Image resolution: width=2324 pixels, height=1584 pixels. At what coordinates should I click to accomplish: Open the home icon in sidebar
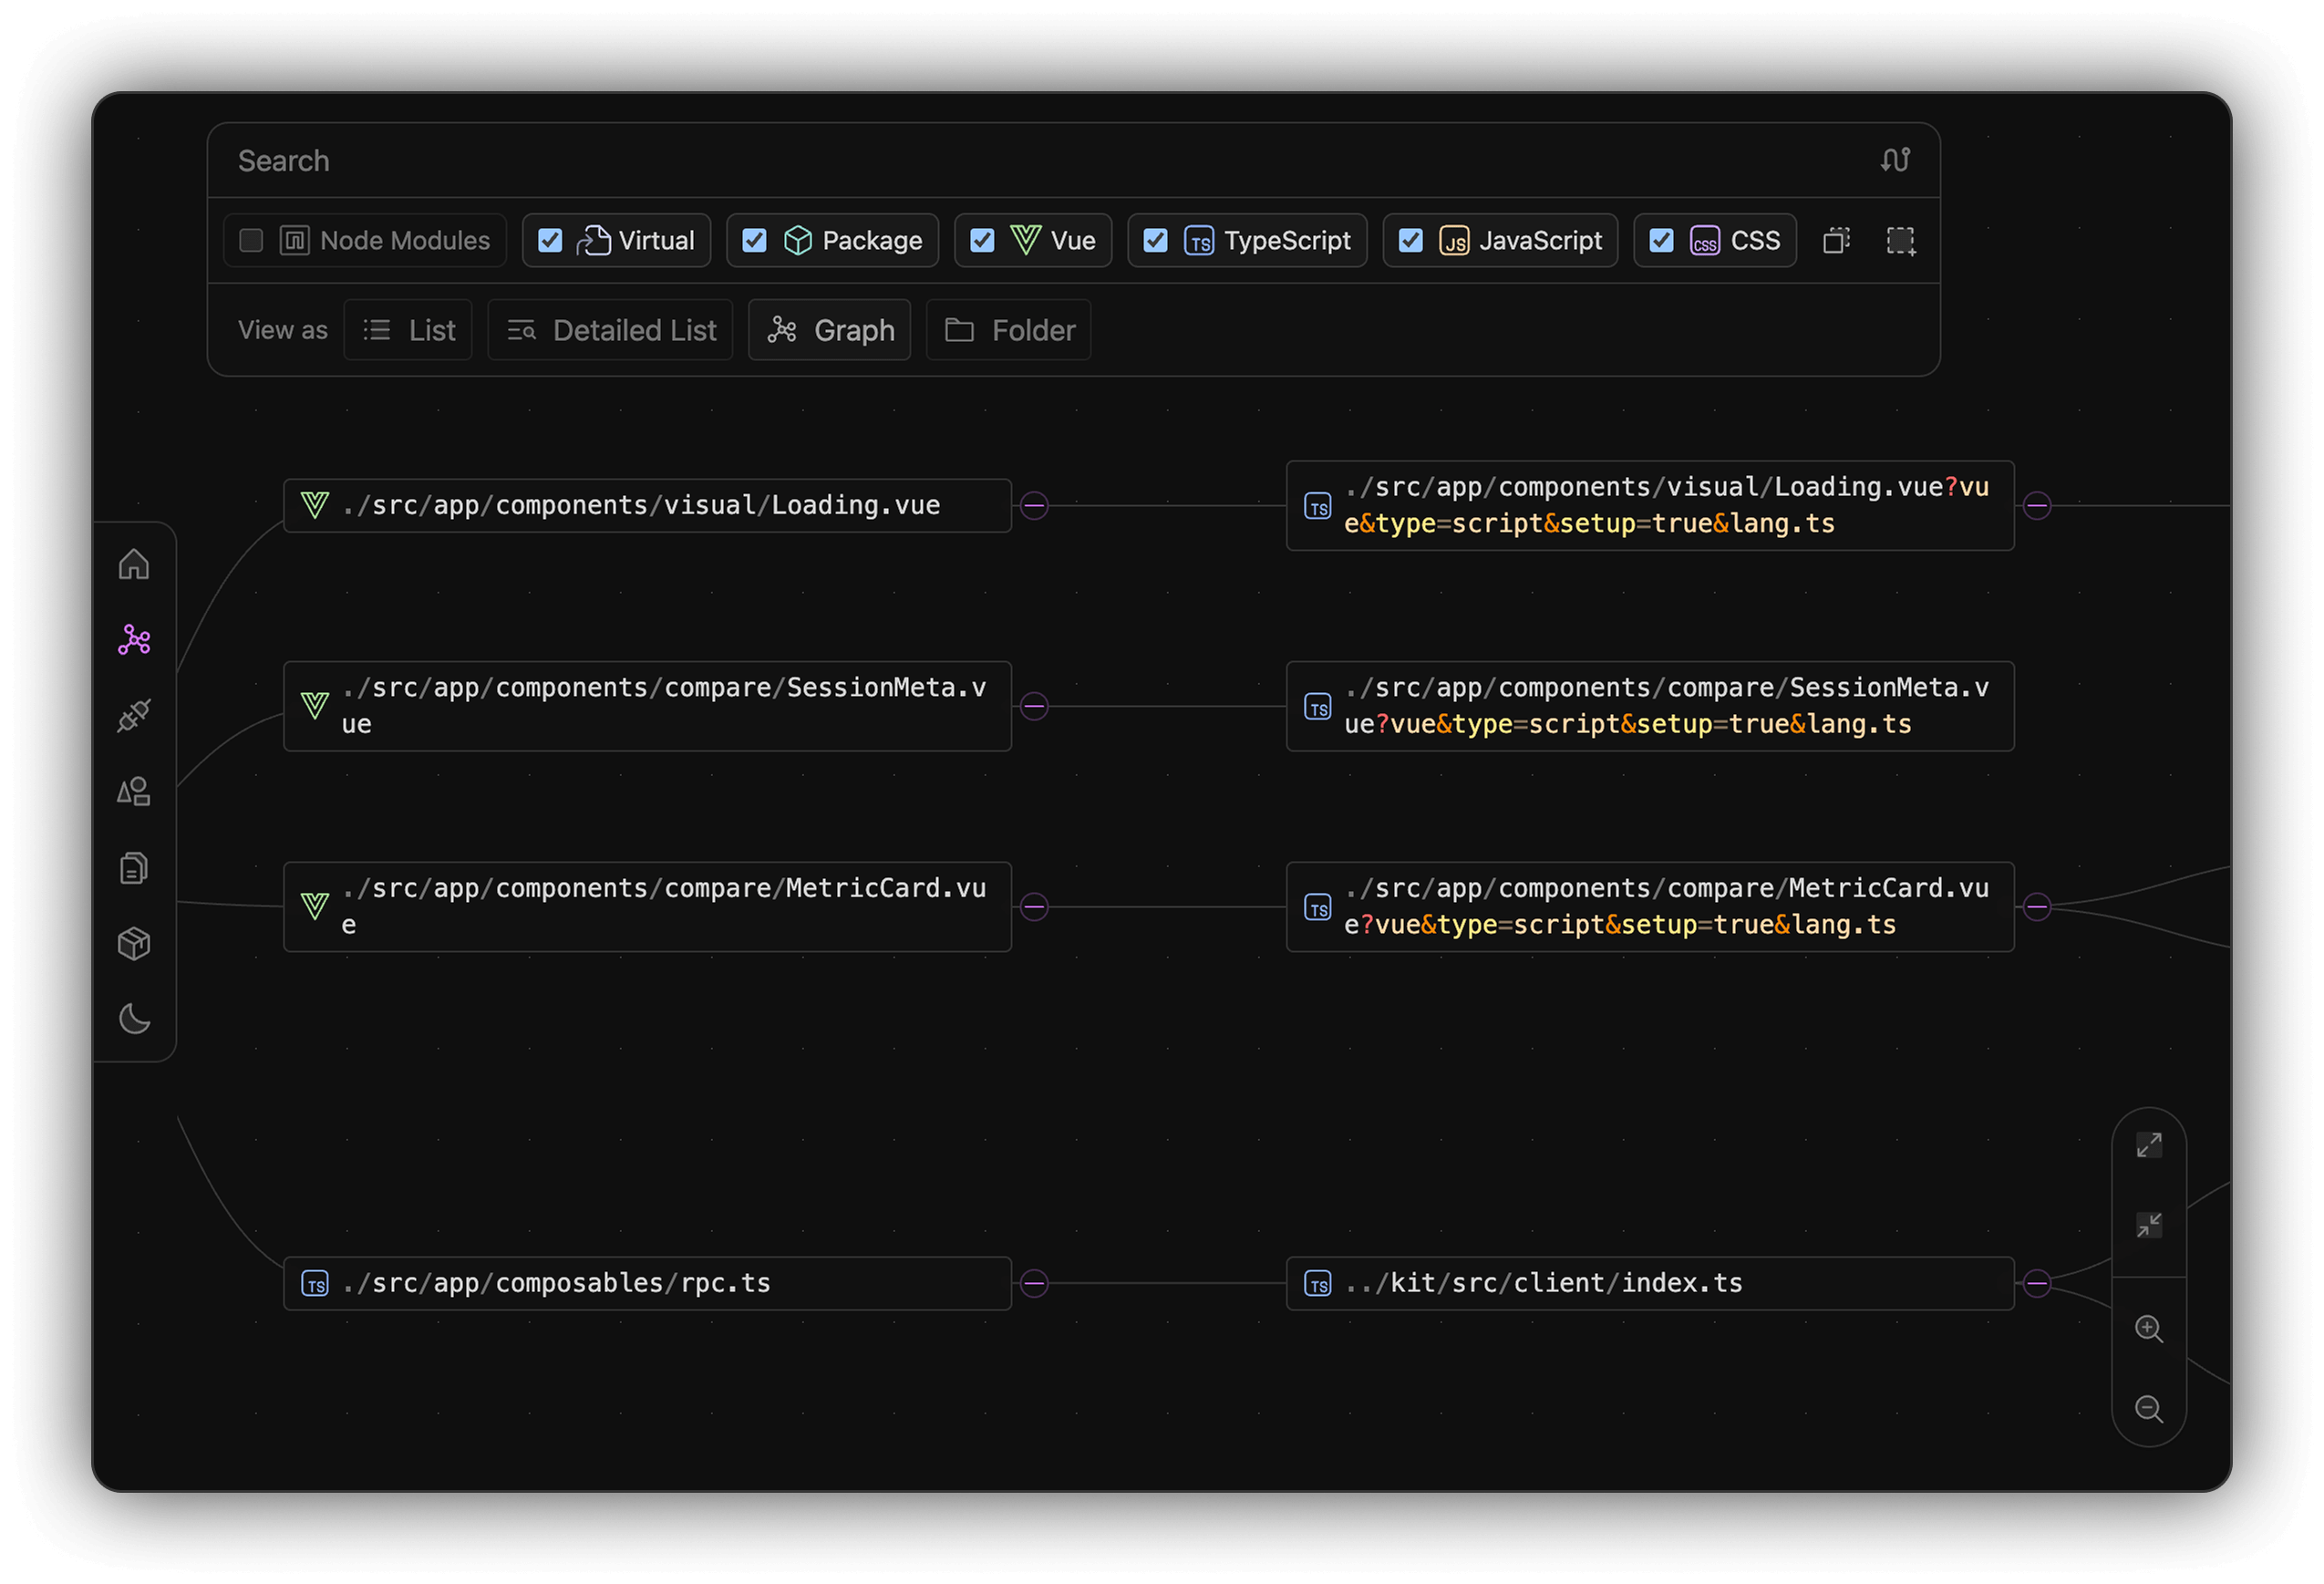point(134,565)
